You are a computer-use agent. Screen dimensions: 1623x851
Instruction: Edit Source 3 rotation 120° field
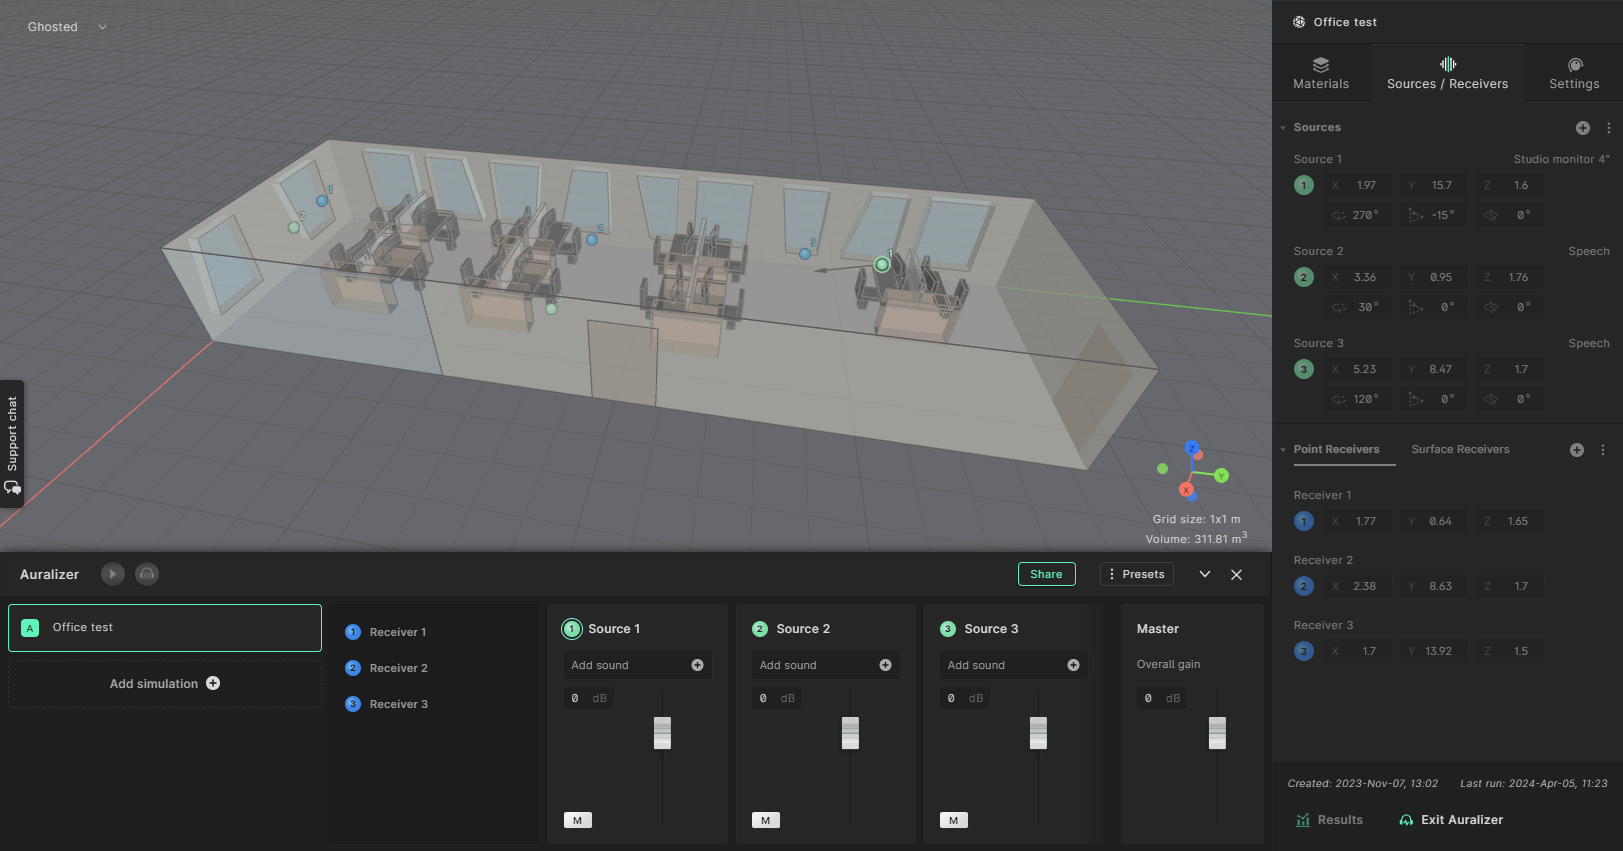[x=1356, y=399]
